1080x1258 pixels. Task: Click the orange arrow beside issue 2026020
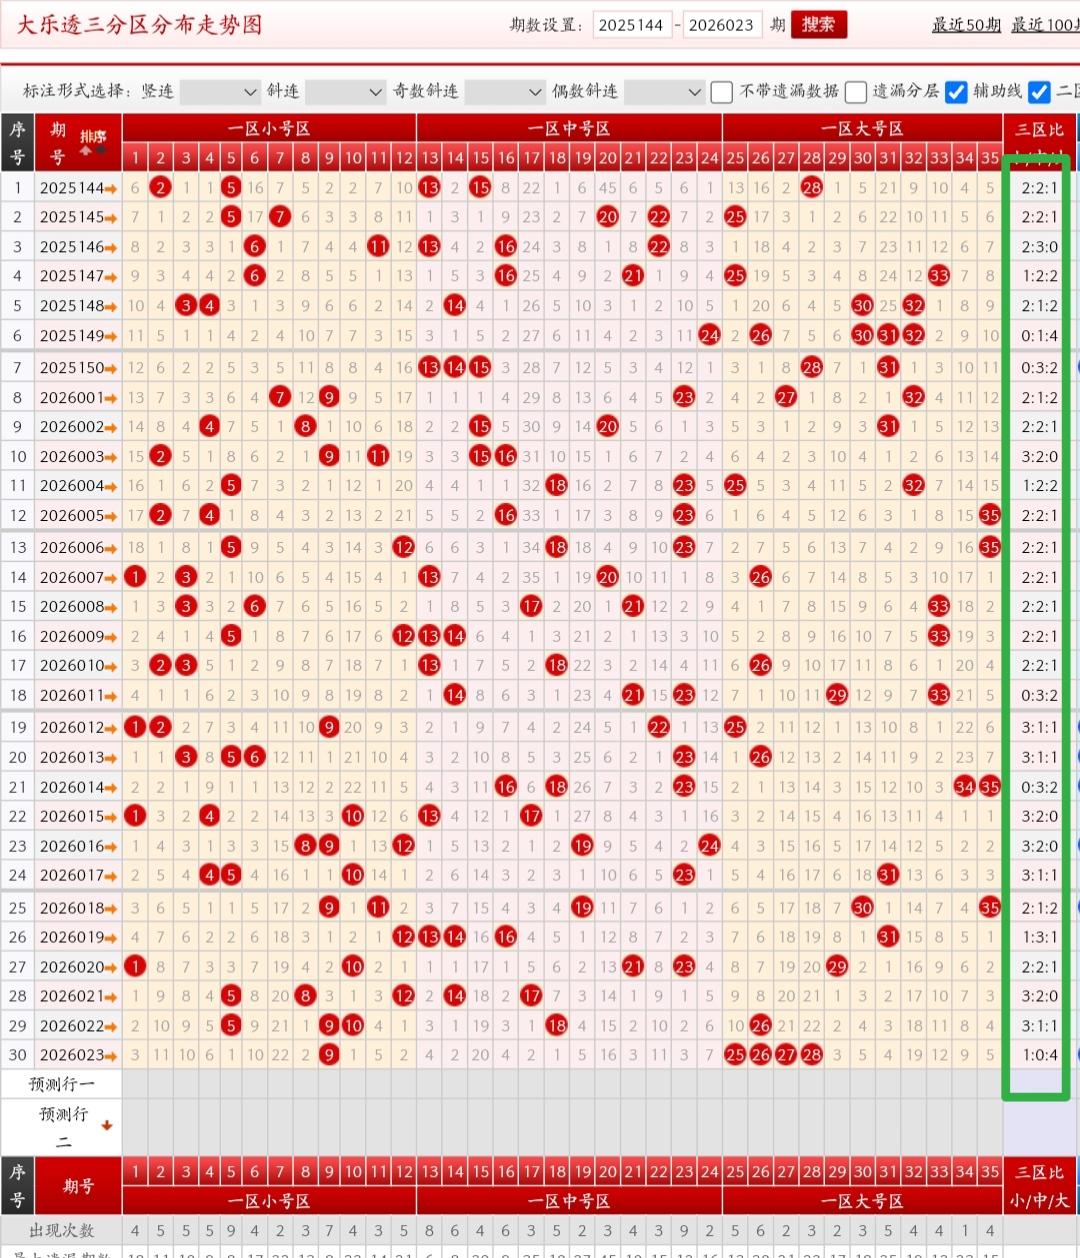tap(111, 968)
